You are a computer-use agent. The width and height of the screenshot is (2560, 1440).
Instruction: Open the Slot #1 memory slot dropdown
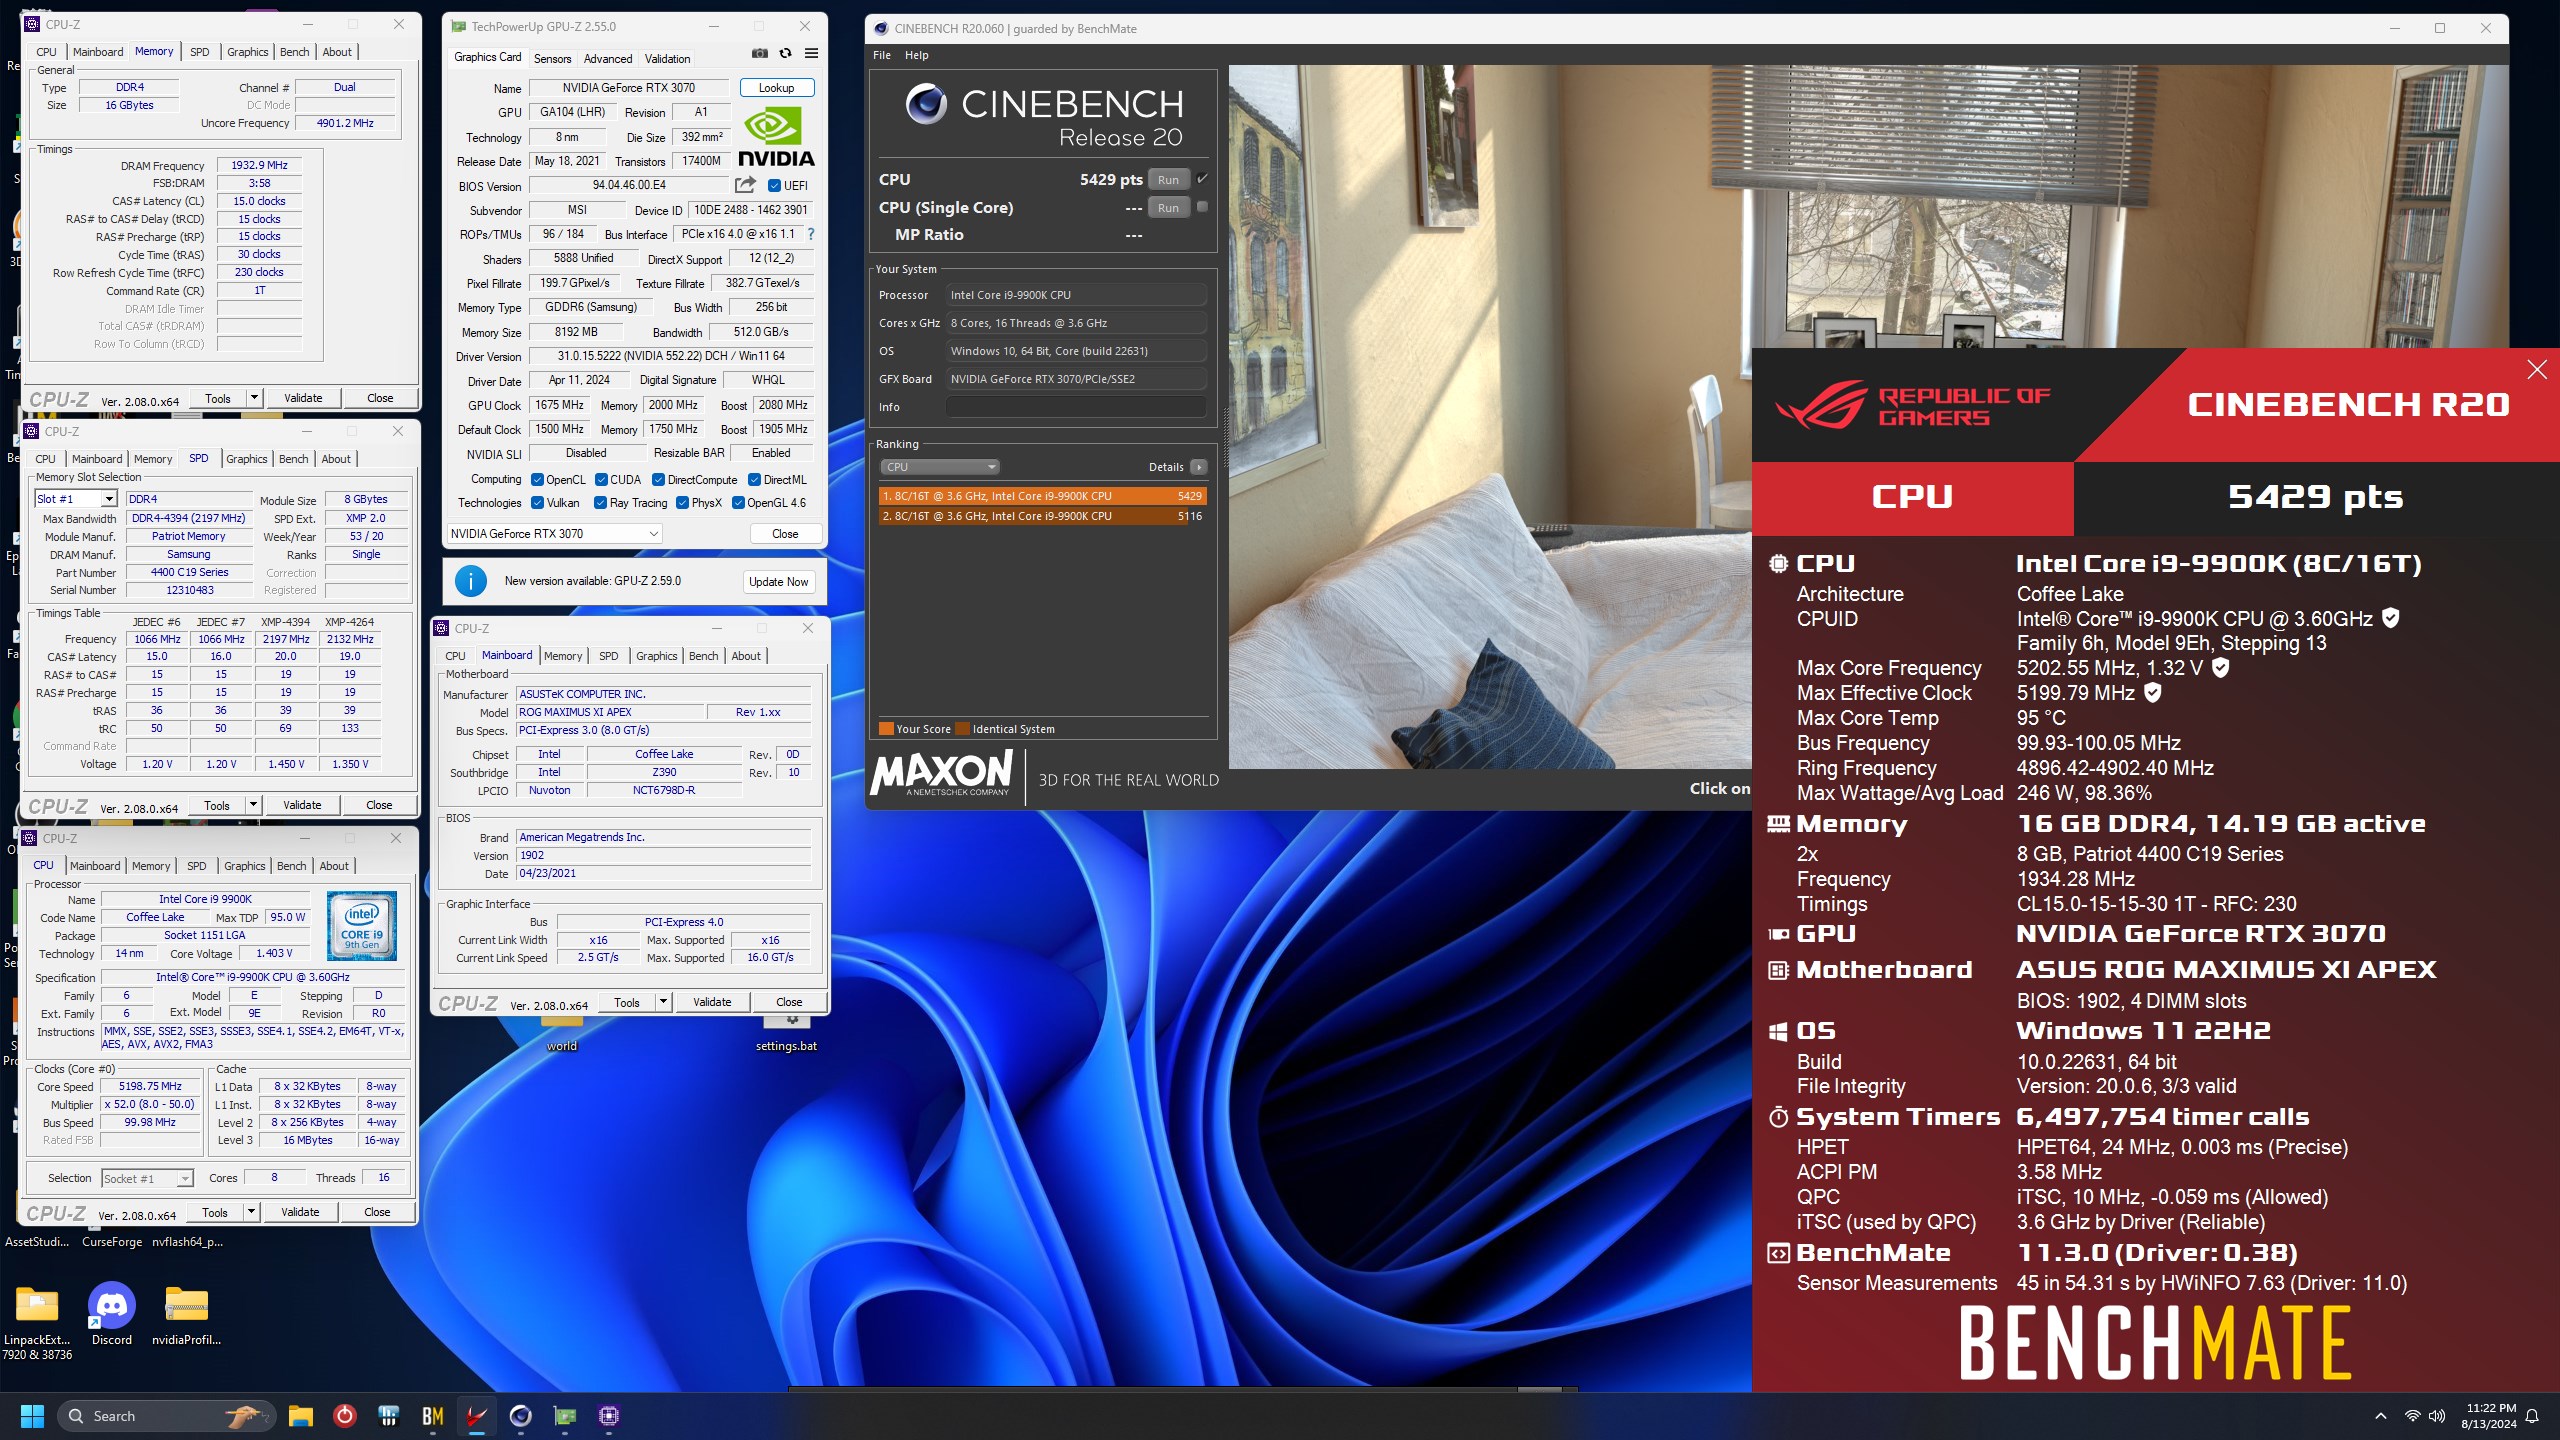point(76,499)
